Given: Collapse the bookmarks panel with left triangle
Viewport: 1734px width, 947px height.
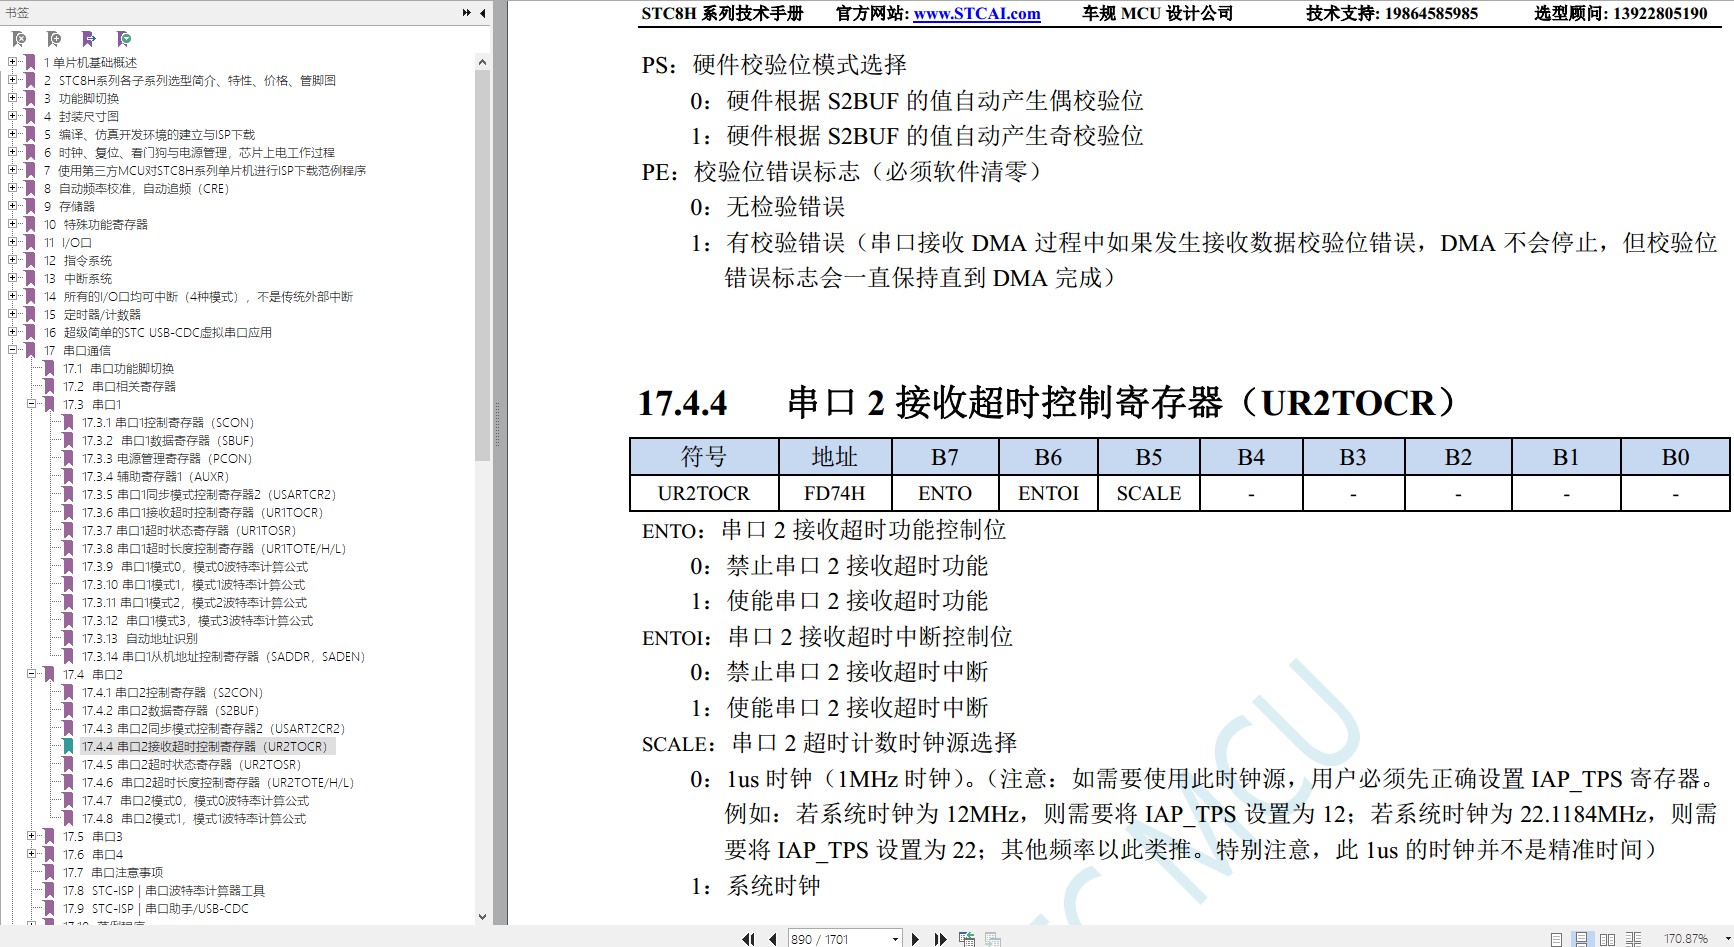Looking at the screenshot, I should click(x=483, y=13).
